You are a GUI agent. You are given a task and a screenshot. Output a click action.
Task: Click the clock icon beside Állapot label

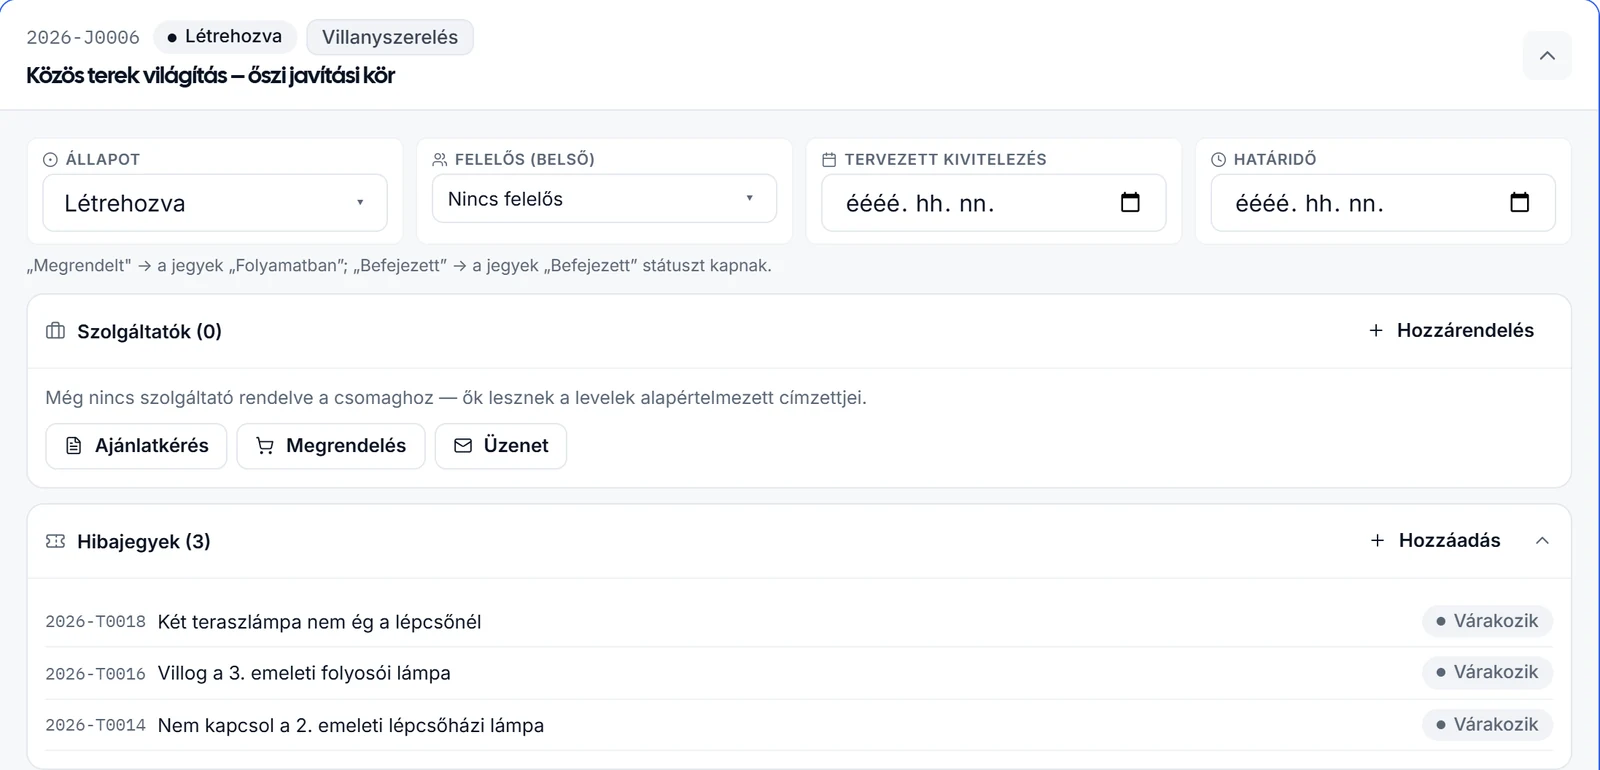tap(50, 160)
